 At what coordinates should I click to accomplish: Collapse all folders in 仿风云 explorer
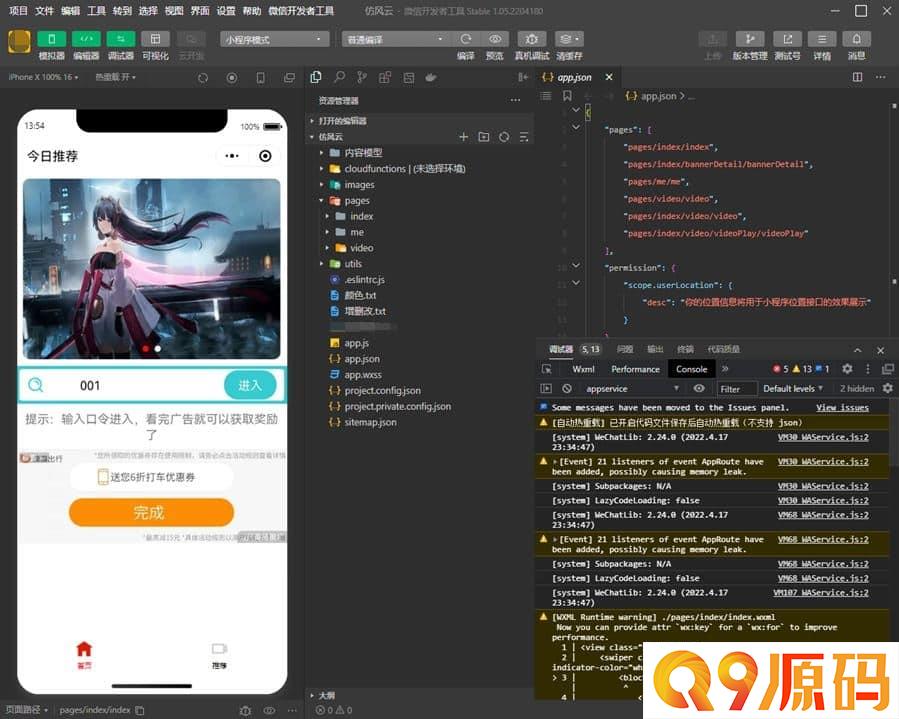tap(523, 137)
